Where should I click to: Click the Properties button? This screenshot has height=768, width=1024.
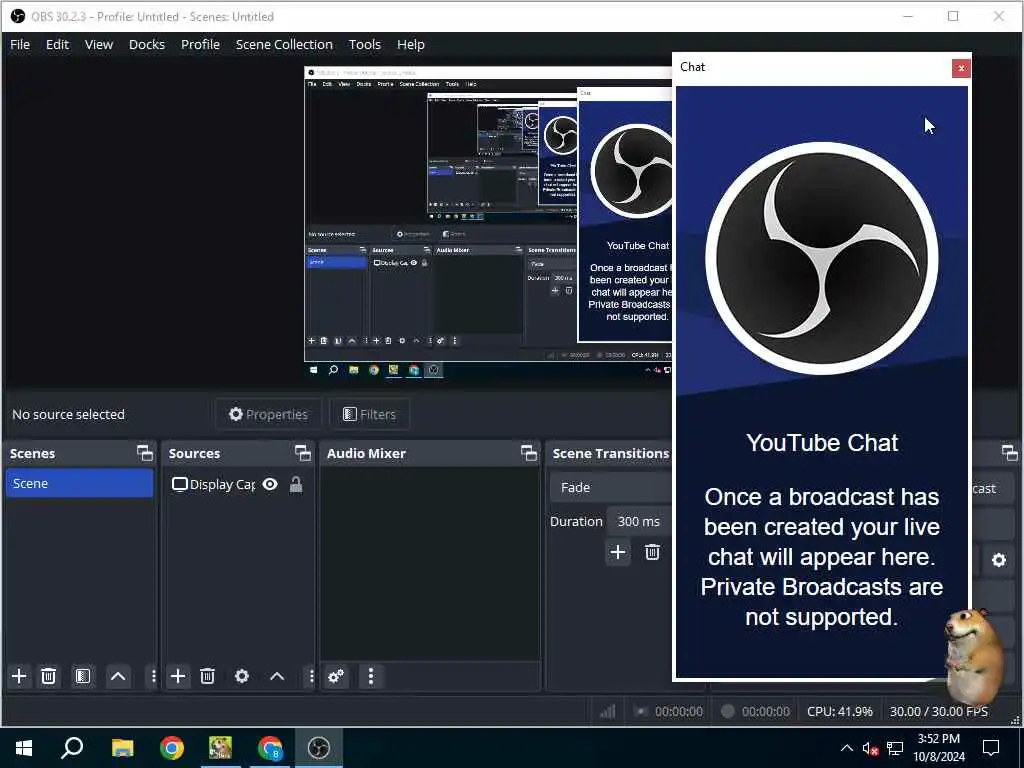tap(268, 414)
